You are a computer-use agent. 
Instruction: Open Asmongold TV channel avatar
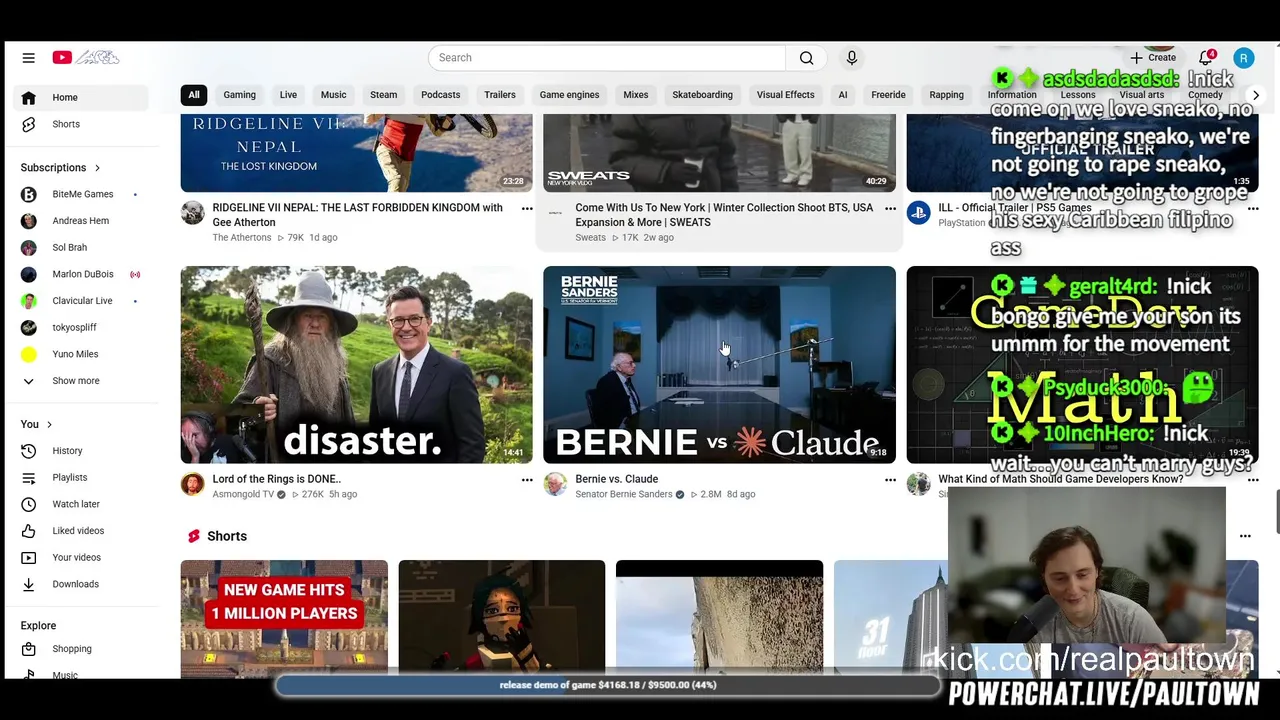pos(192,485)
